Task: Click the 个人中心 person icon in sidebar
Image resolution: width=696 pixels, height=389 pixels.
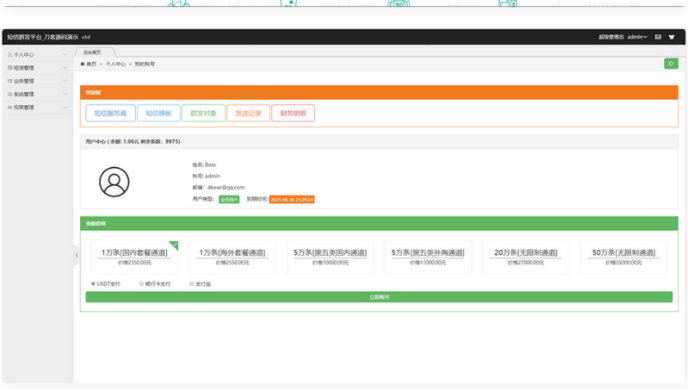Action: 10,55
